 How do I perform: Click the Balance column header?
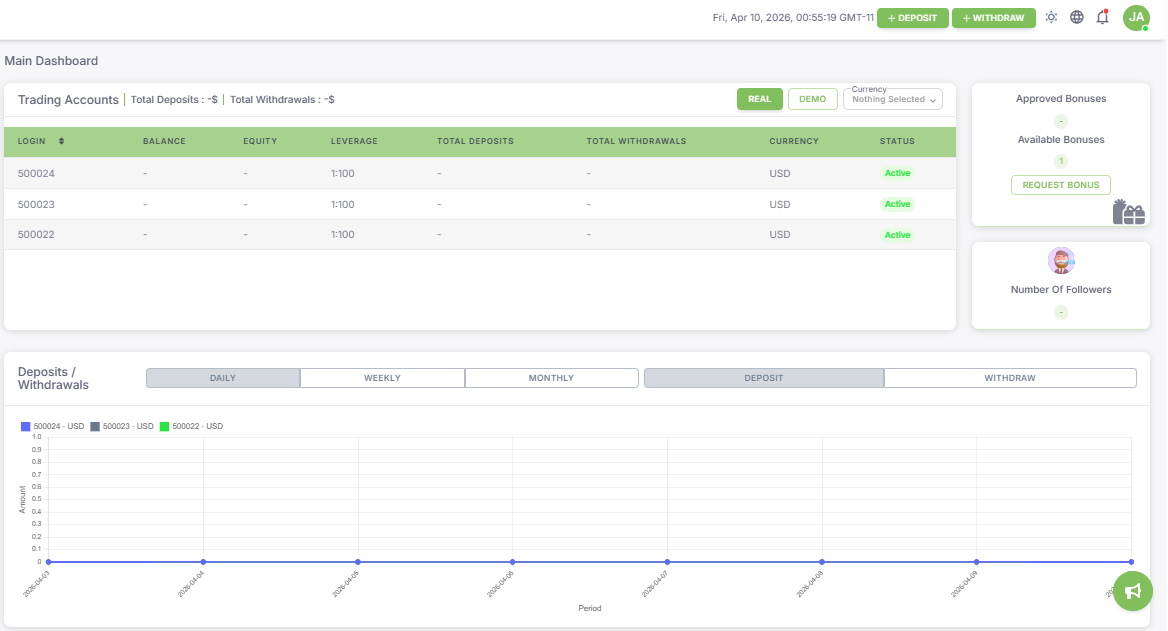[x=164, y=141]
